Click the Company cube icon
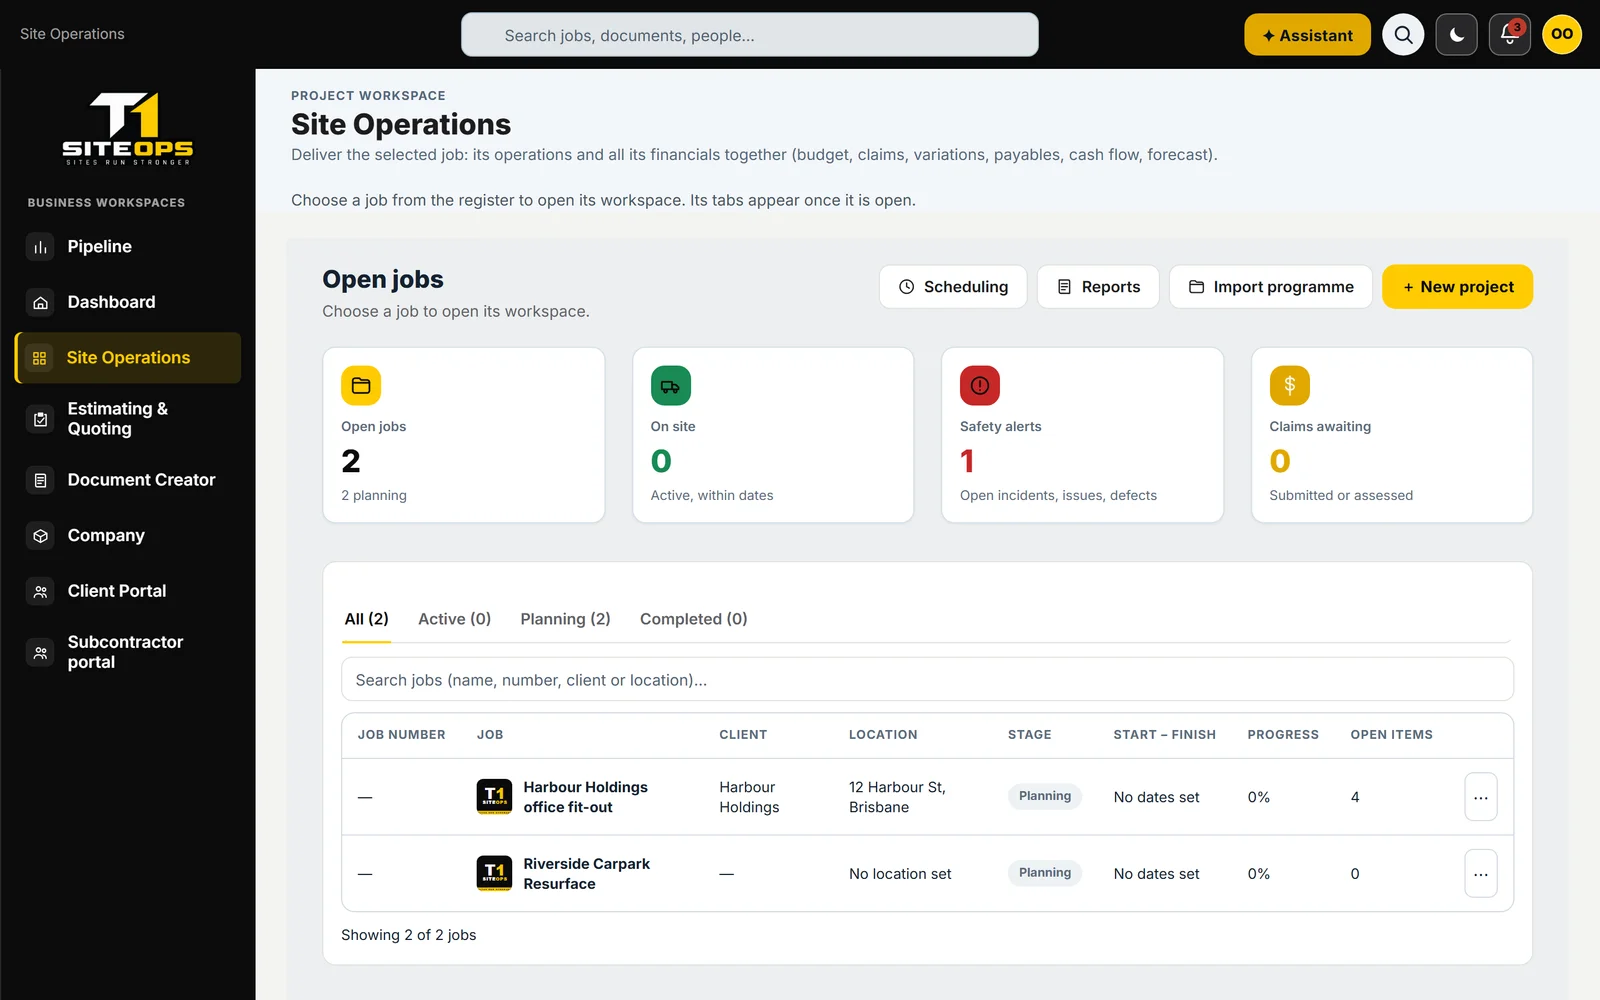 coord(40,536)
